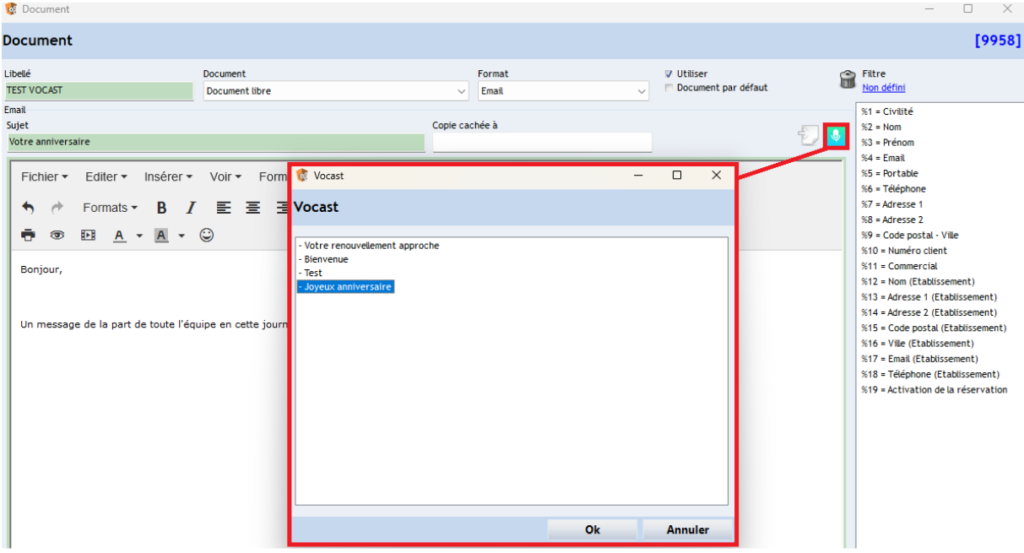The image size is (1024, 553).
Task: Click the import document page icon
Action: [x=808, y=136]
